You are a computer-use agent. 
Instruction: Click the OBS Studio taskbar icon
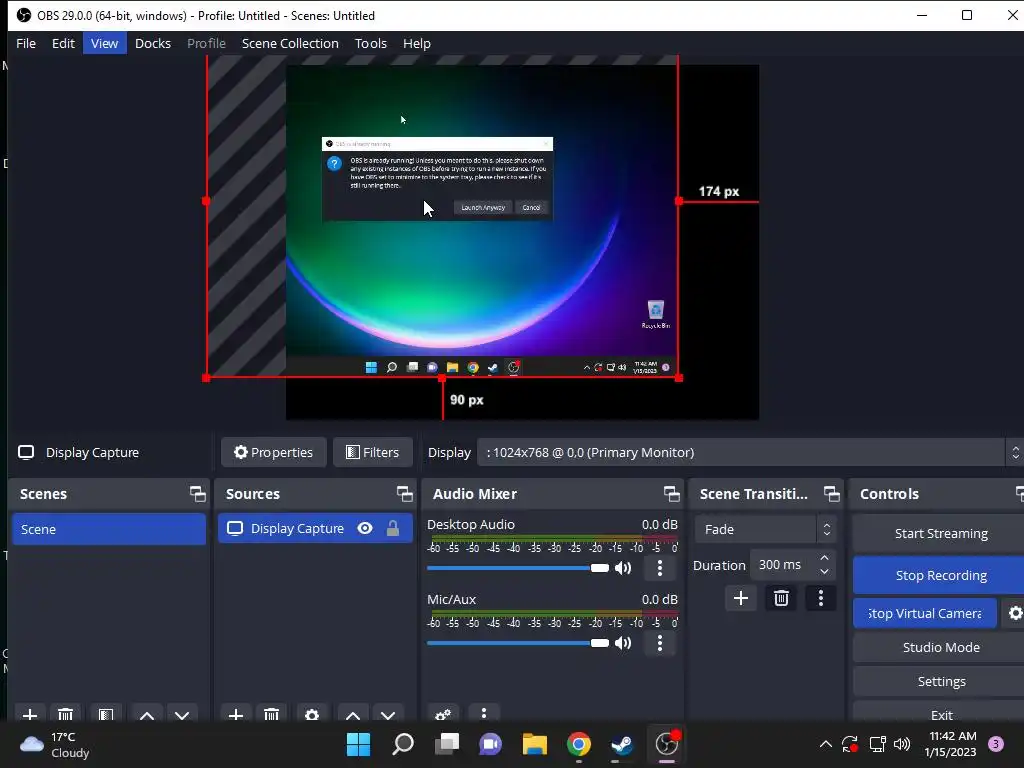click(x=667, y=744)
